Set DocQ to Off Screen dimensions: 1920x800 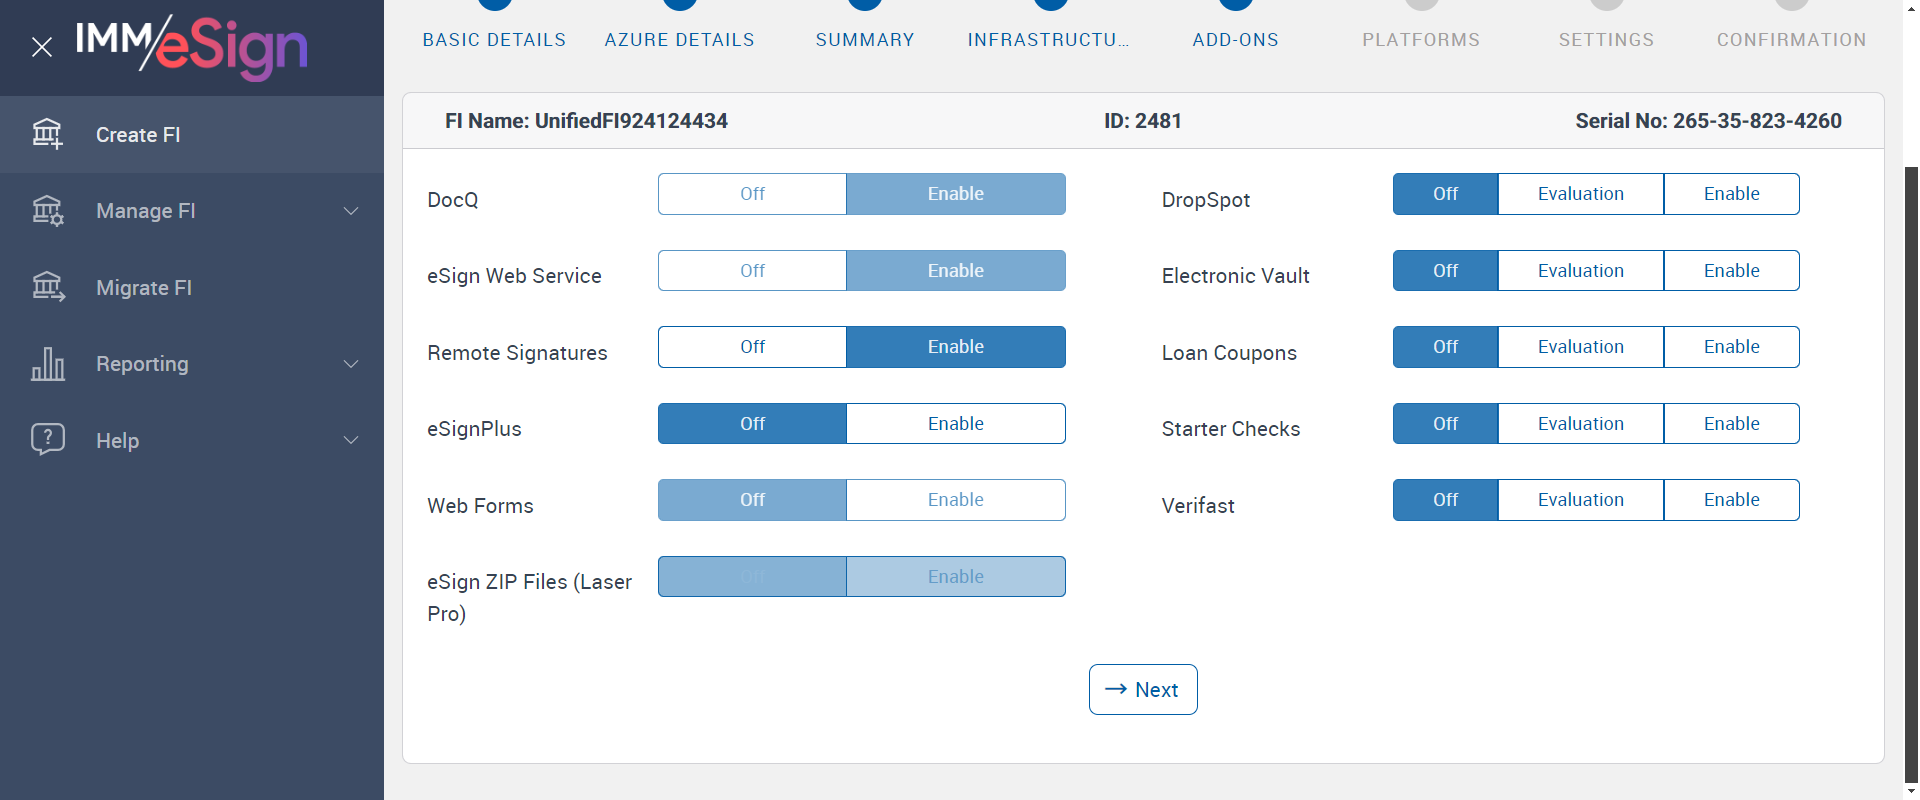[x=752, y=194]
